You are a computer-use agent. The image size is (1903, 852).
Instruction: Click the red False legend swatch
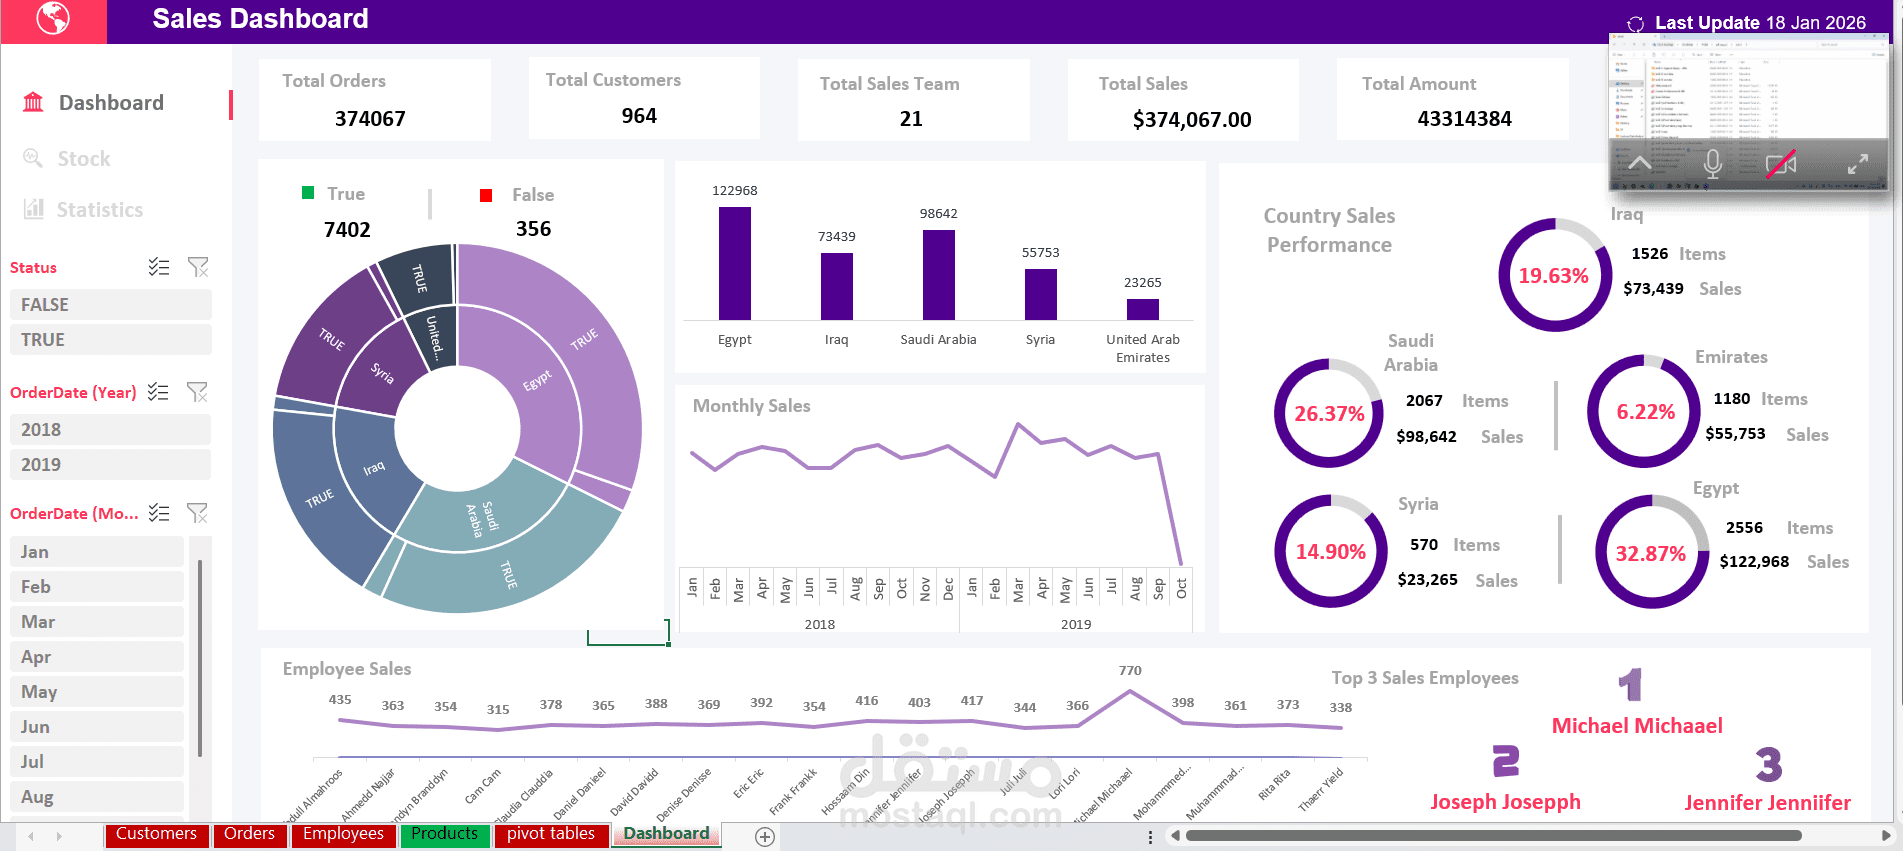[x=486, y=195]
